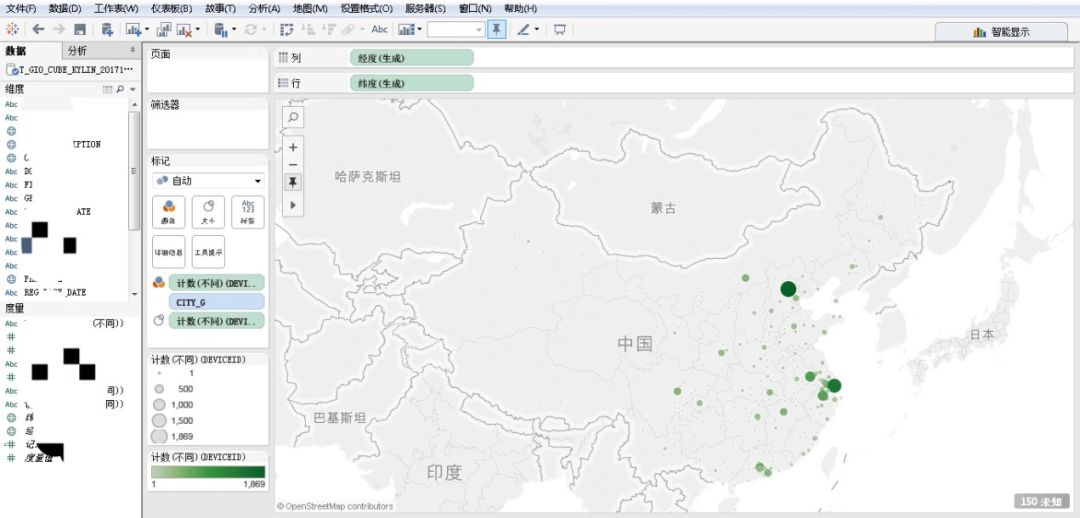Open the new worksheet dropdown arrow
The height and width of the screenshot is (518, 1080).
click(x=147, y=30)
